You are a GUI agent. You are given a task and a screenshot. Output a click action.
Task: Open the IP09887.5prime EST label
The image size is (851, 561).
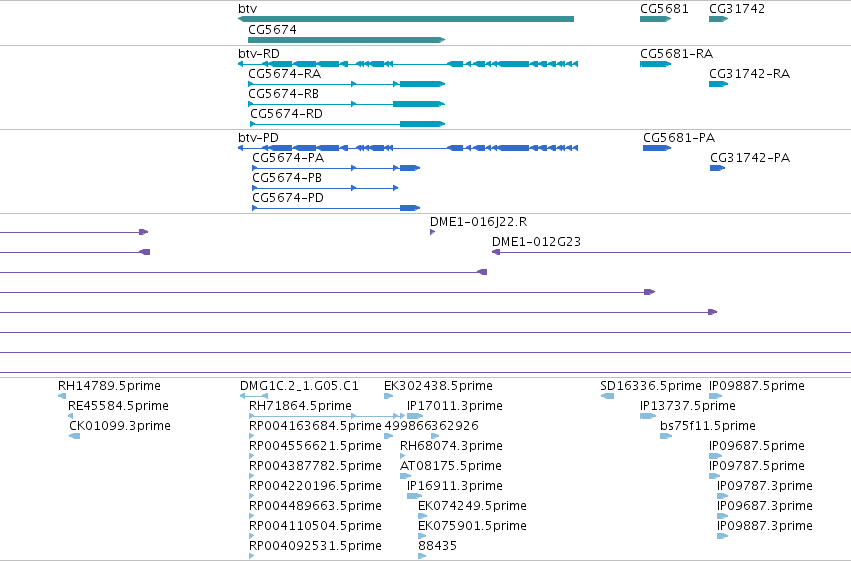(757, 386)
